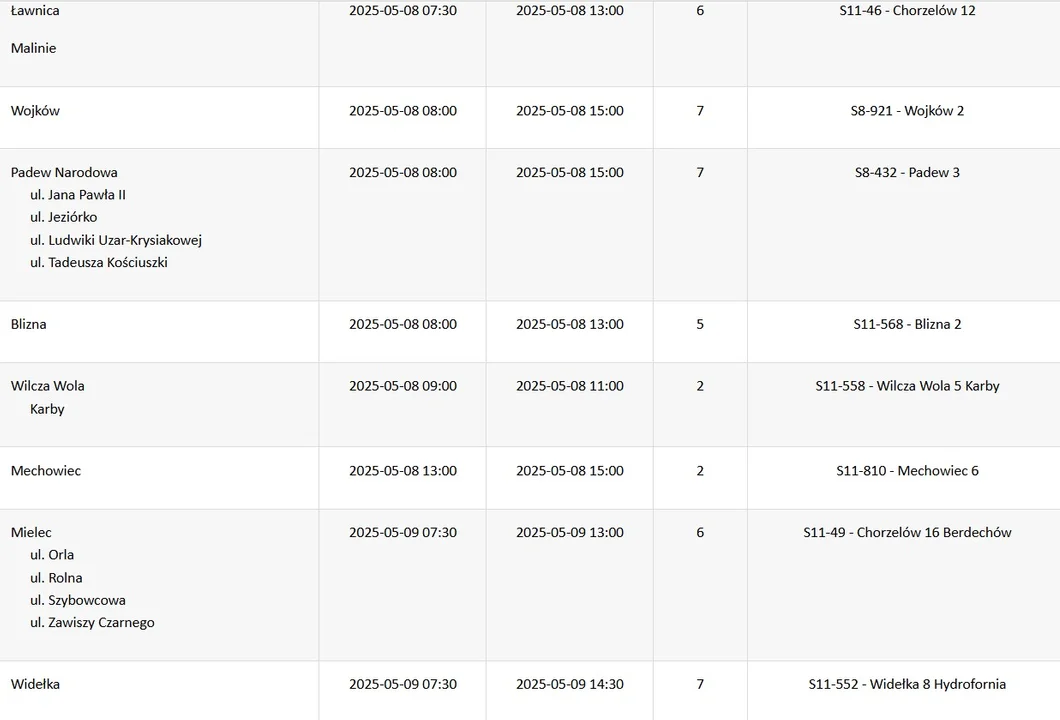Click ul. Tadeusza Kościuszki street entry

point(99,262)
